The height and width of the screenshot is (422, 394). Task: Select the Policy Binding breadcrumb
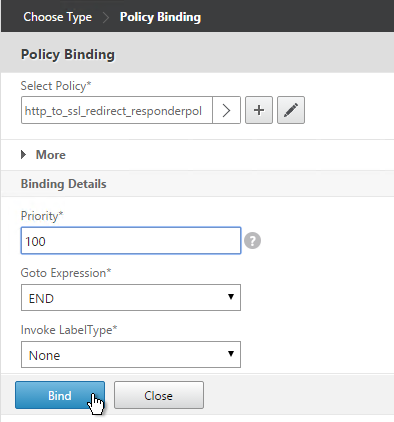160,17
